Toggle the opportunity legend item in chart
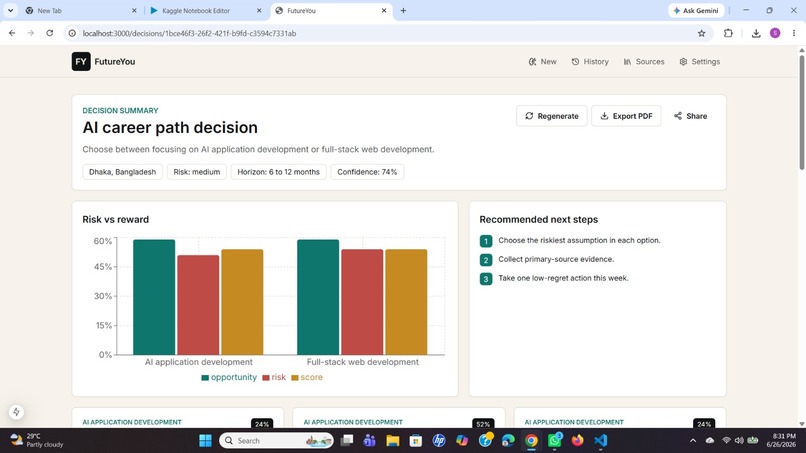This screenshot has width=806, height=453. click(229, 377)
